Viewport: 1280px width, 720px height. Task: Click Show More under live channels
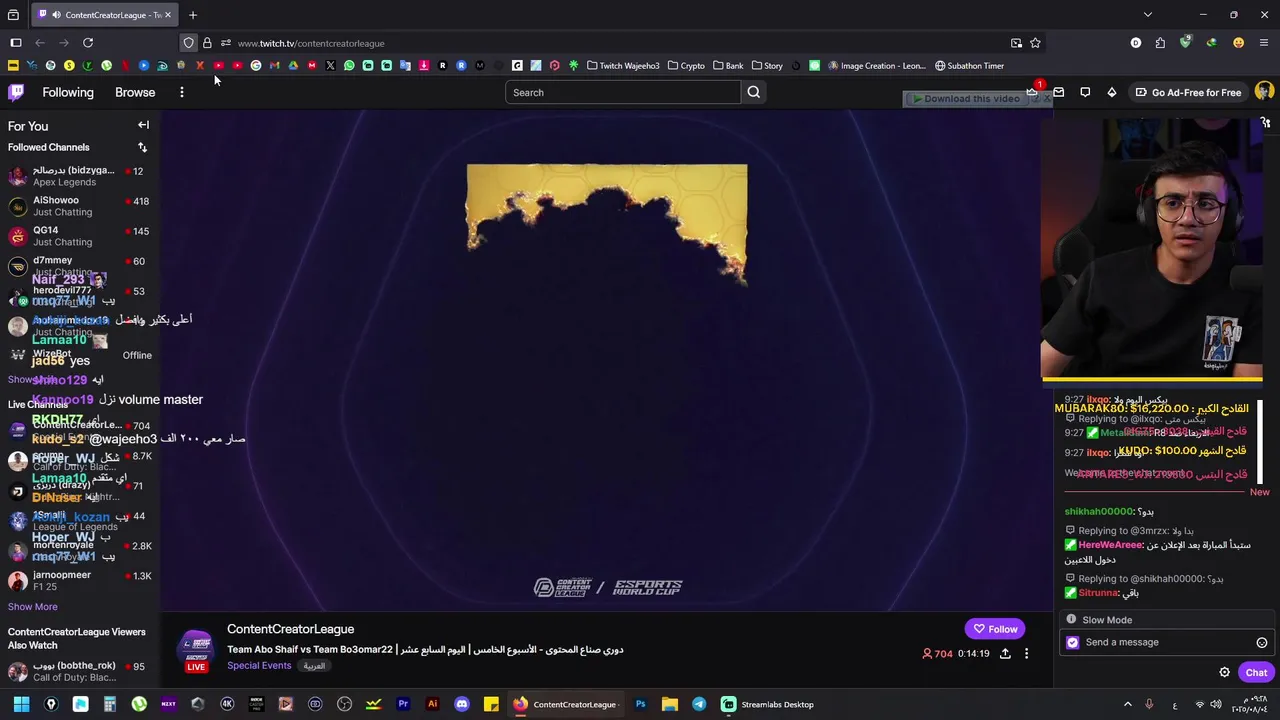point(32,607)
